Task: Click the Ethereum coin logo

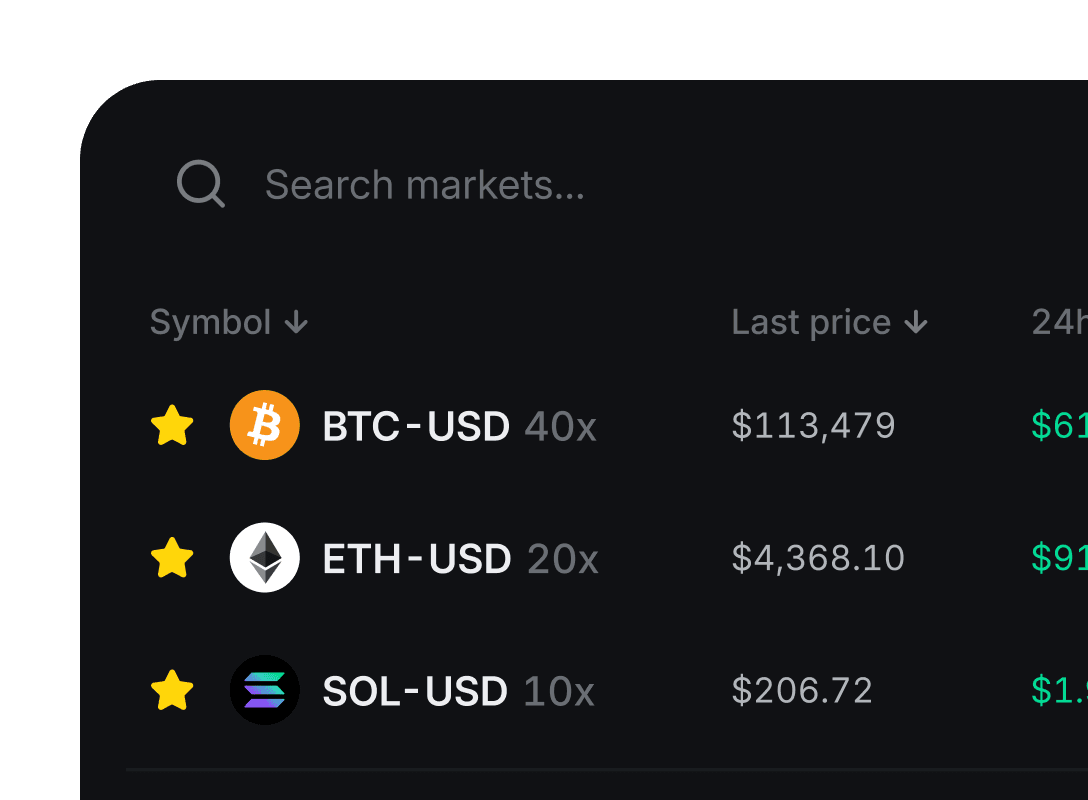Action: [x=264, y=558]
